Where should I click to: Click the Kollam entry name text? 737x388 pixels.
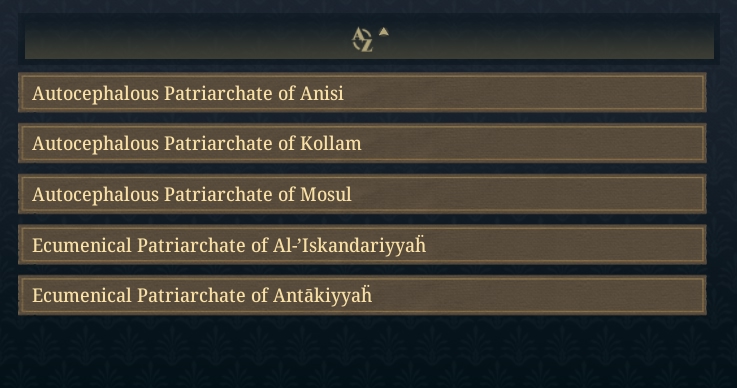click(x=331, y=143)
